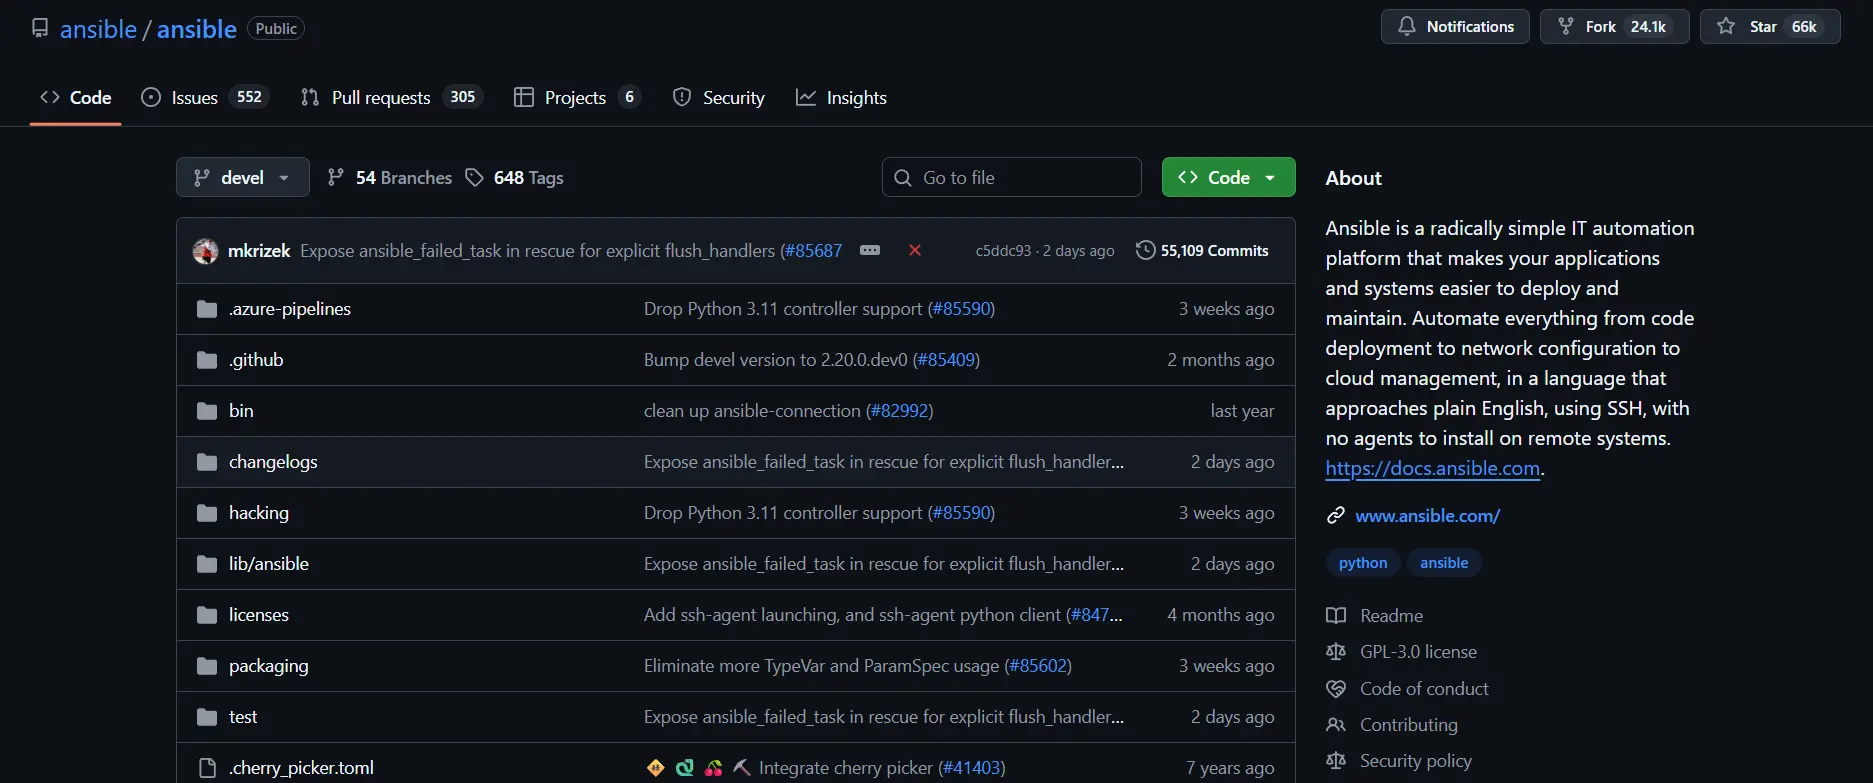Viewport: 1873px width, 783px height.
Task: Click the commit history clock icon
Action: (1146, 250)
